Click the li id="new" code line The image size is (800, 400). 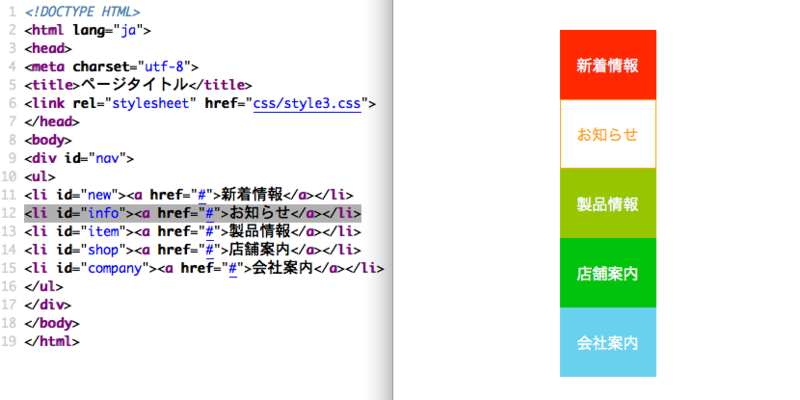(x=189, y=195)
